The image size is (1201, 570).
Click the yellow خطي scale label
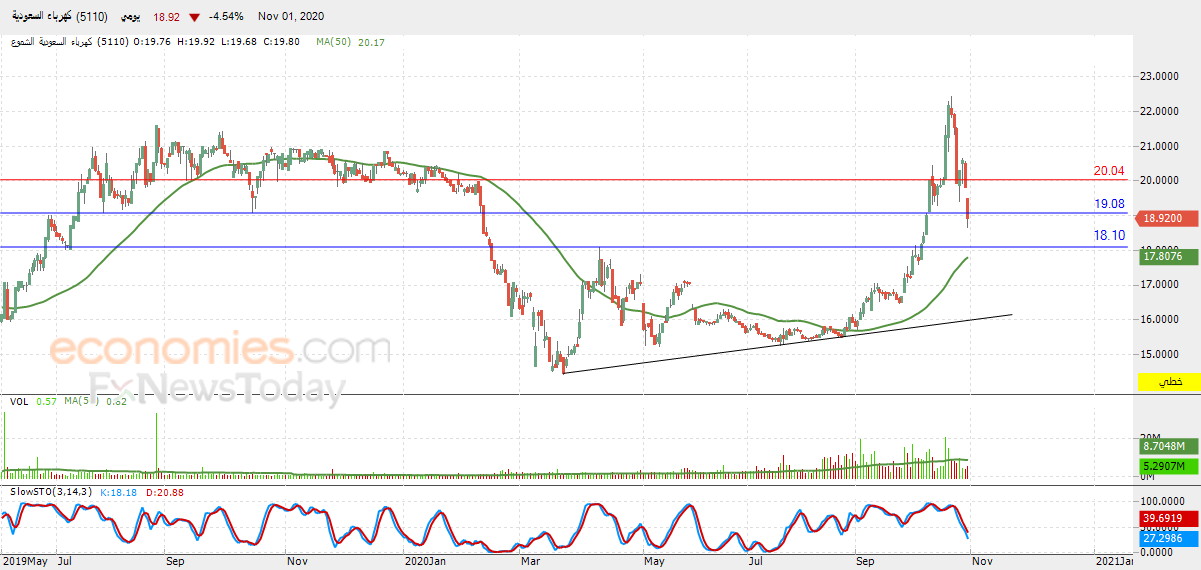(x=1169, y=382)
